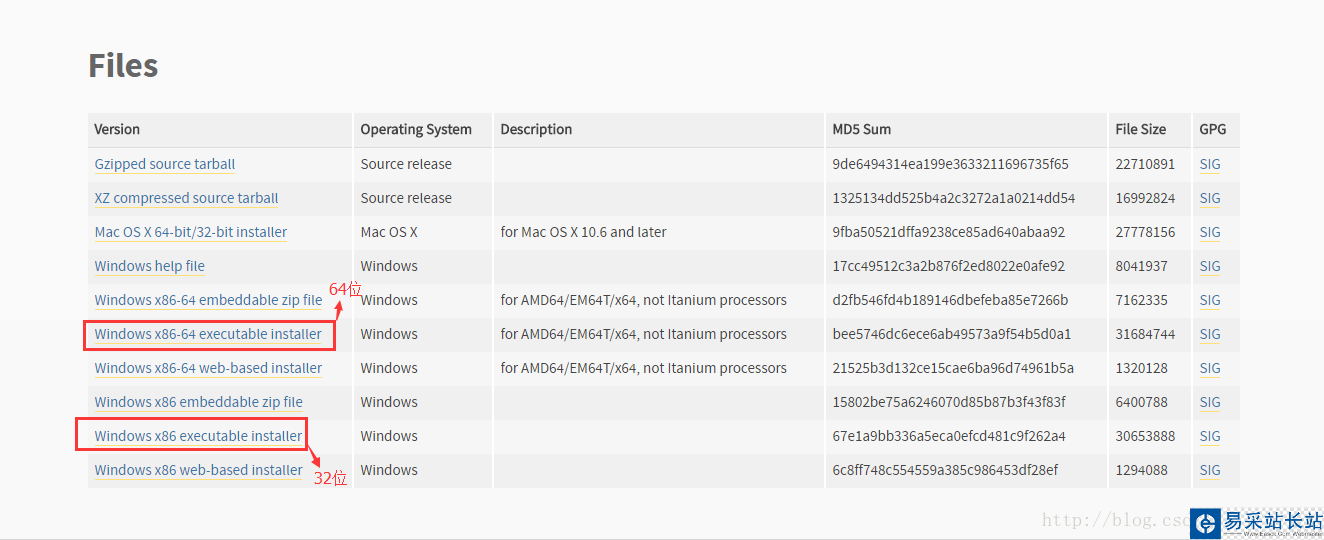
Task: Select Windows x86-64 web-based installer link
Action: point(208,368)
